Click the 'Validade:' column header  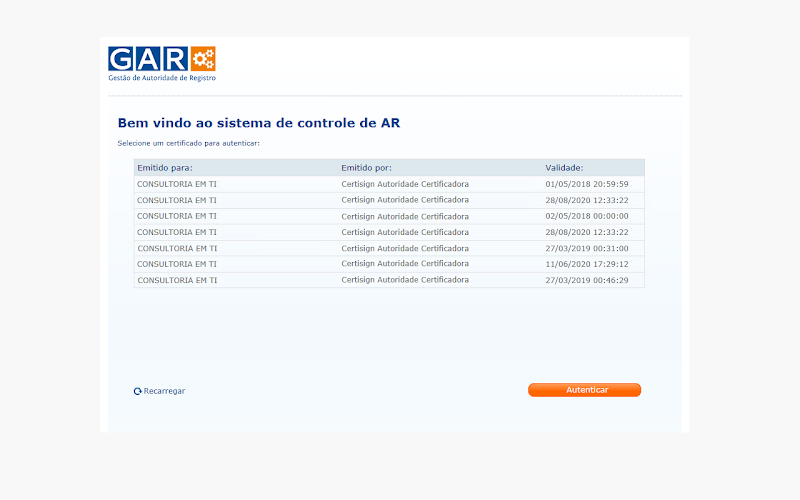point(564,168)
